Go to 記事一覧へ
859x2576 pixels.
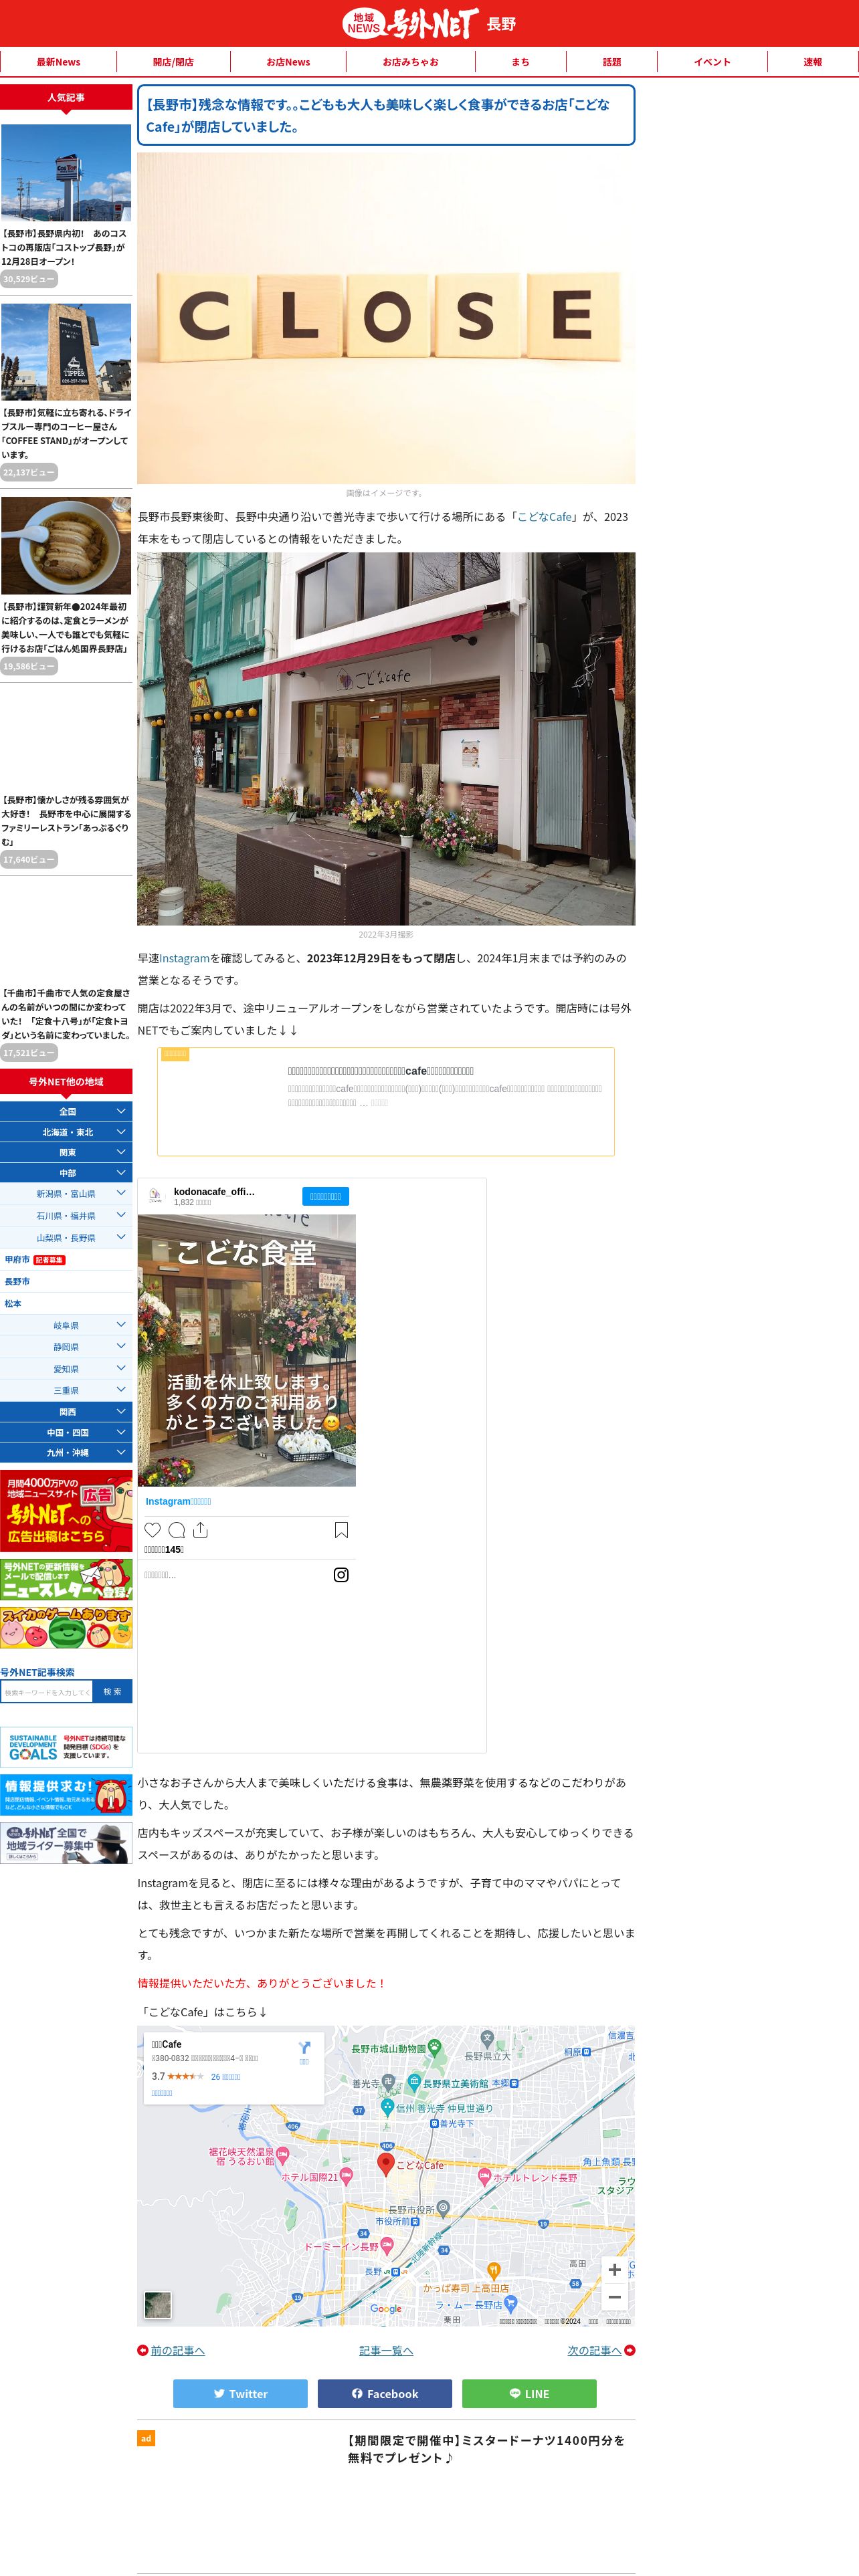(x=386, y=2351)
